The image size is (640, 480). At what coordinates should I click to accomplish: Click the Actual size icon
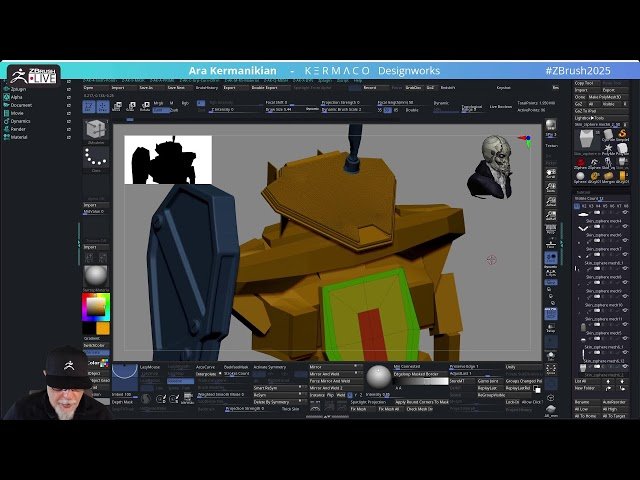click(x=551, y=201)
